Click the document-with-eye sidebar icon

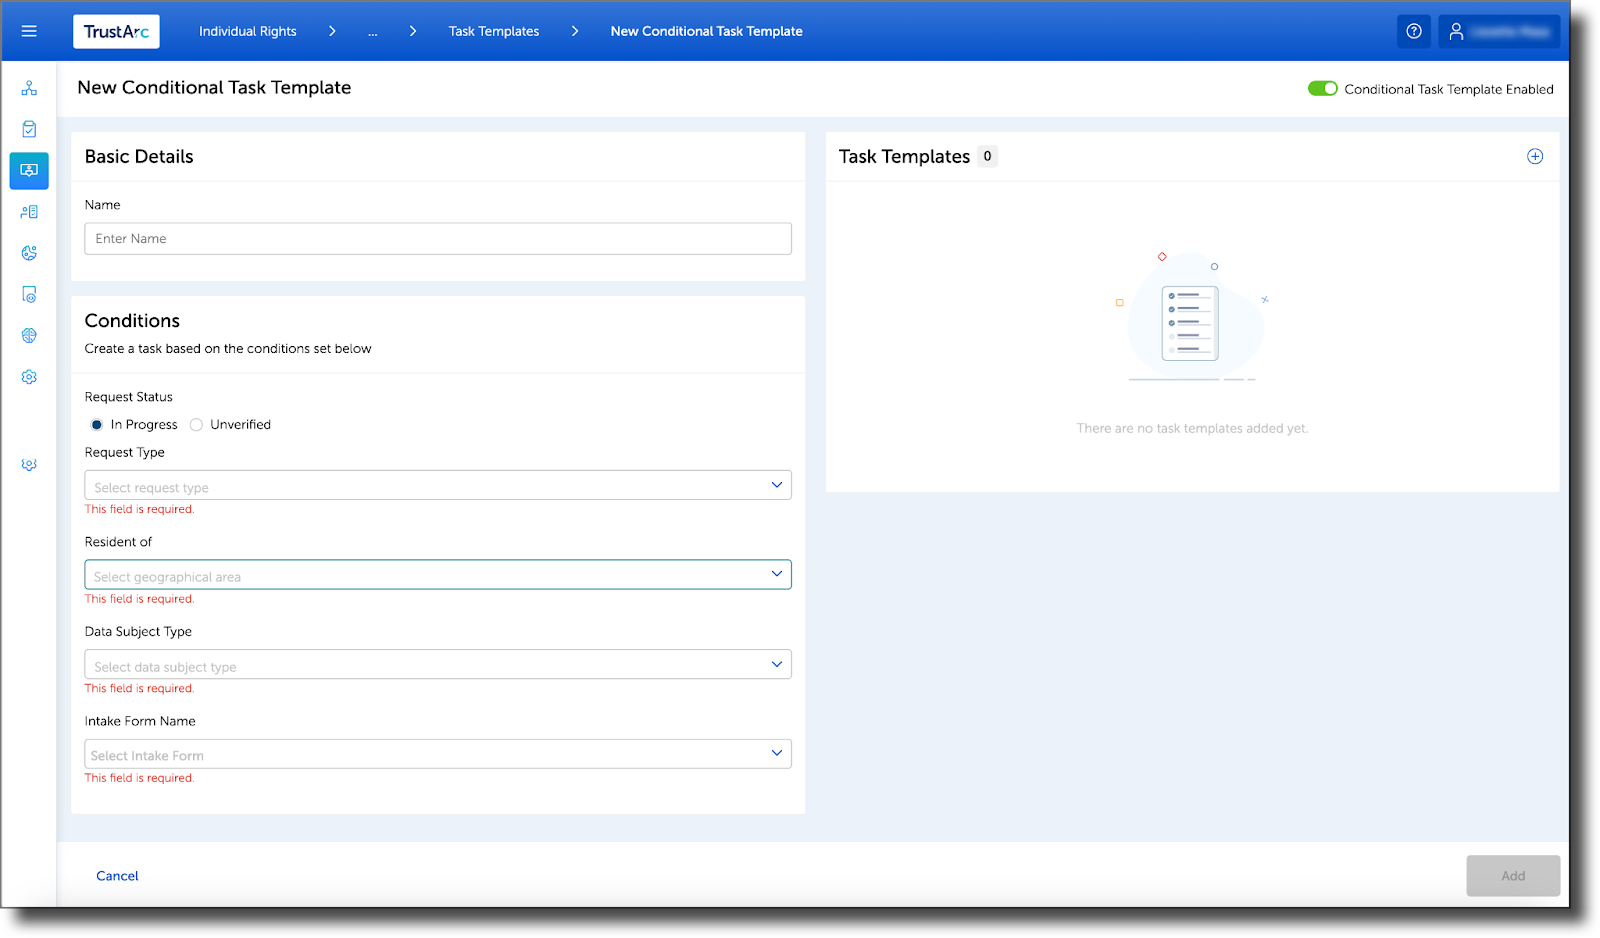pos(29,294)
